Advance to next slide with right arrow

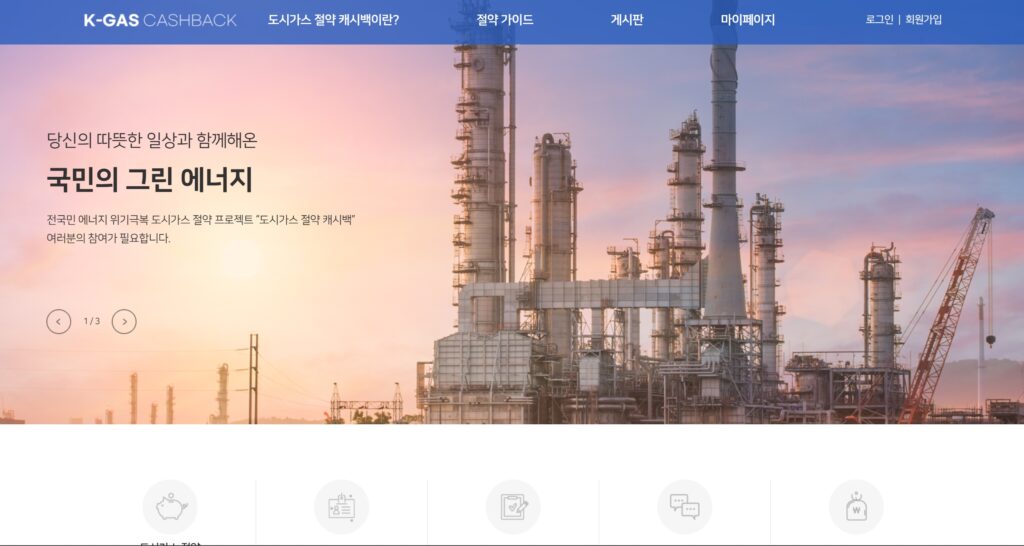124,321
